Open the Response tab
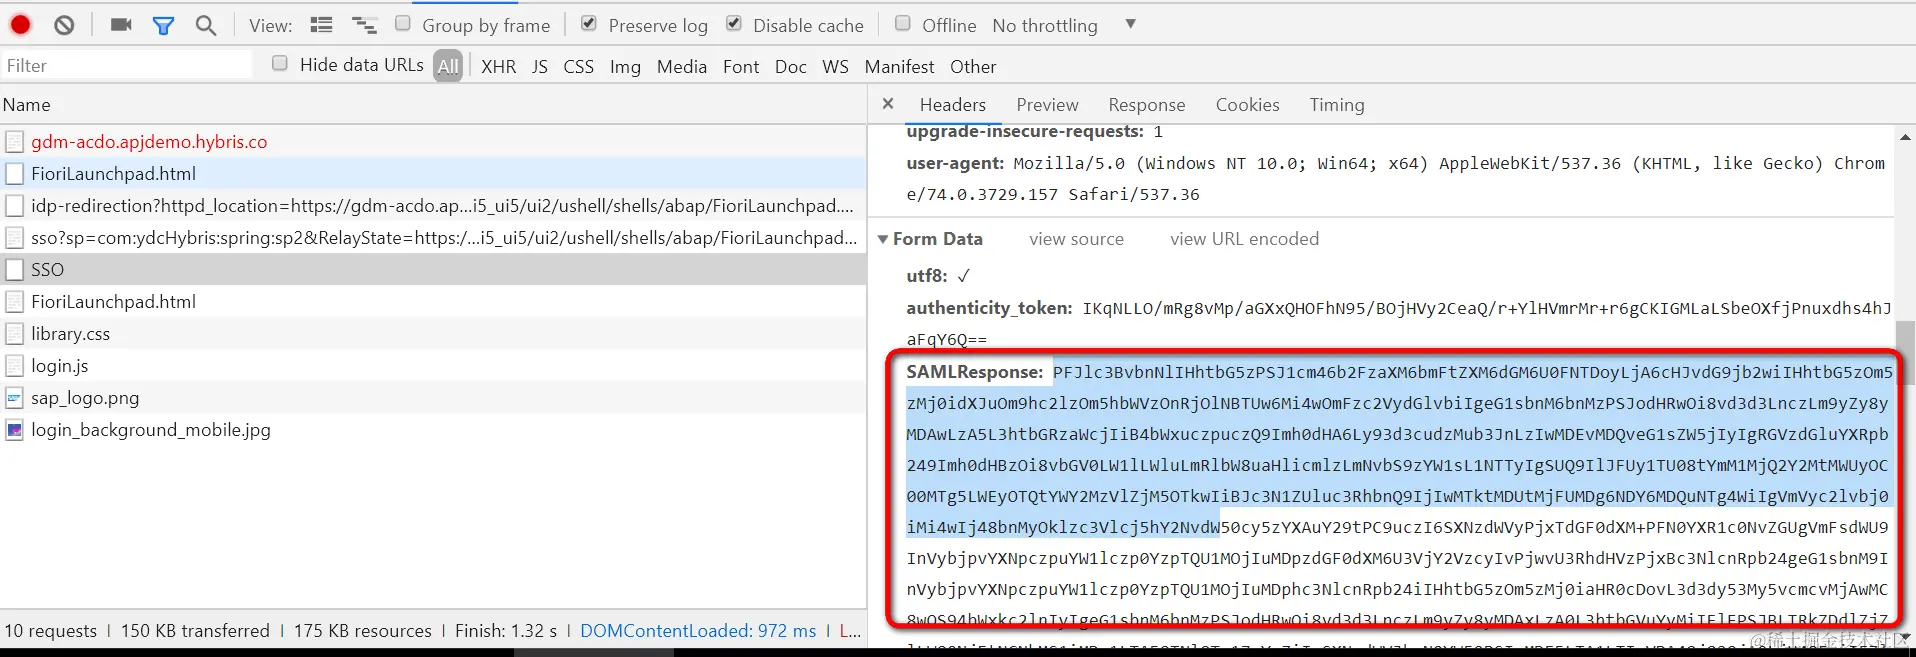This screenshot has height=657, width=1916. coord(1146,104)
